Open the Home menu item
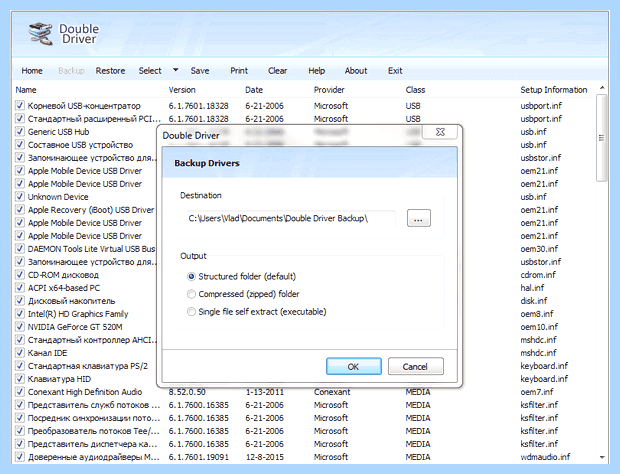Screen dimensions: 620x474 point(32,71)
